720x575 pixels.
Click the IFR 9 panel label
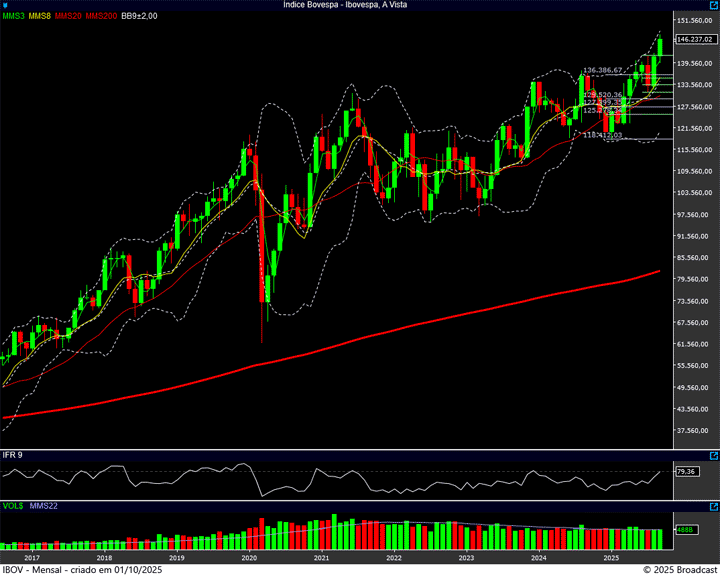coord(13,455)
